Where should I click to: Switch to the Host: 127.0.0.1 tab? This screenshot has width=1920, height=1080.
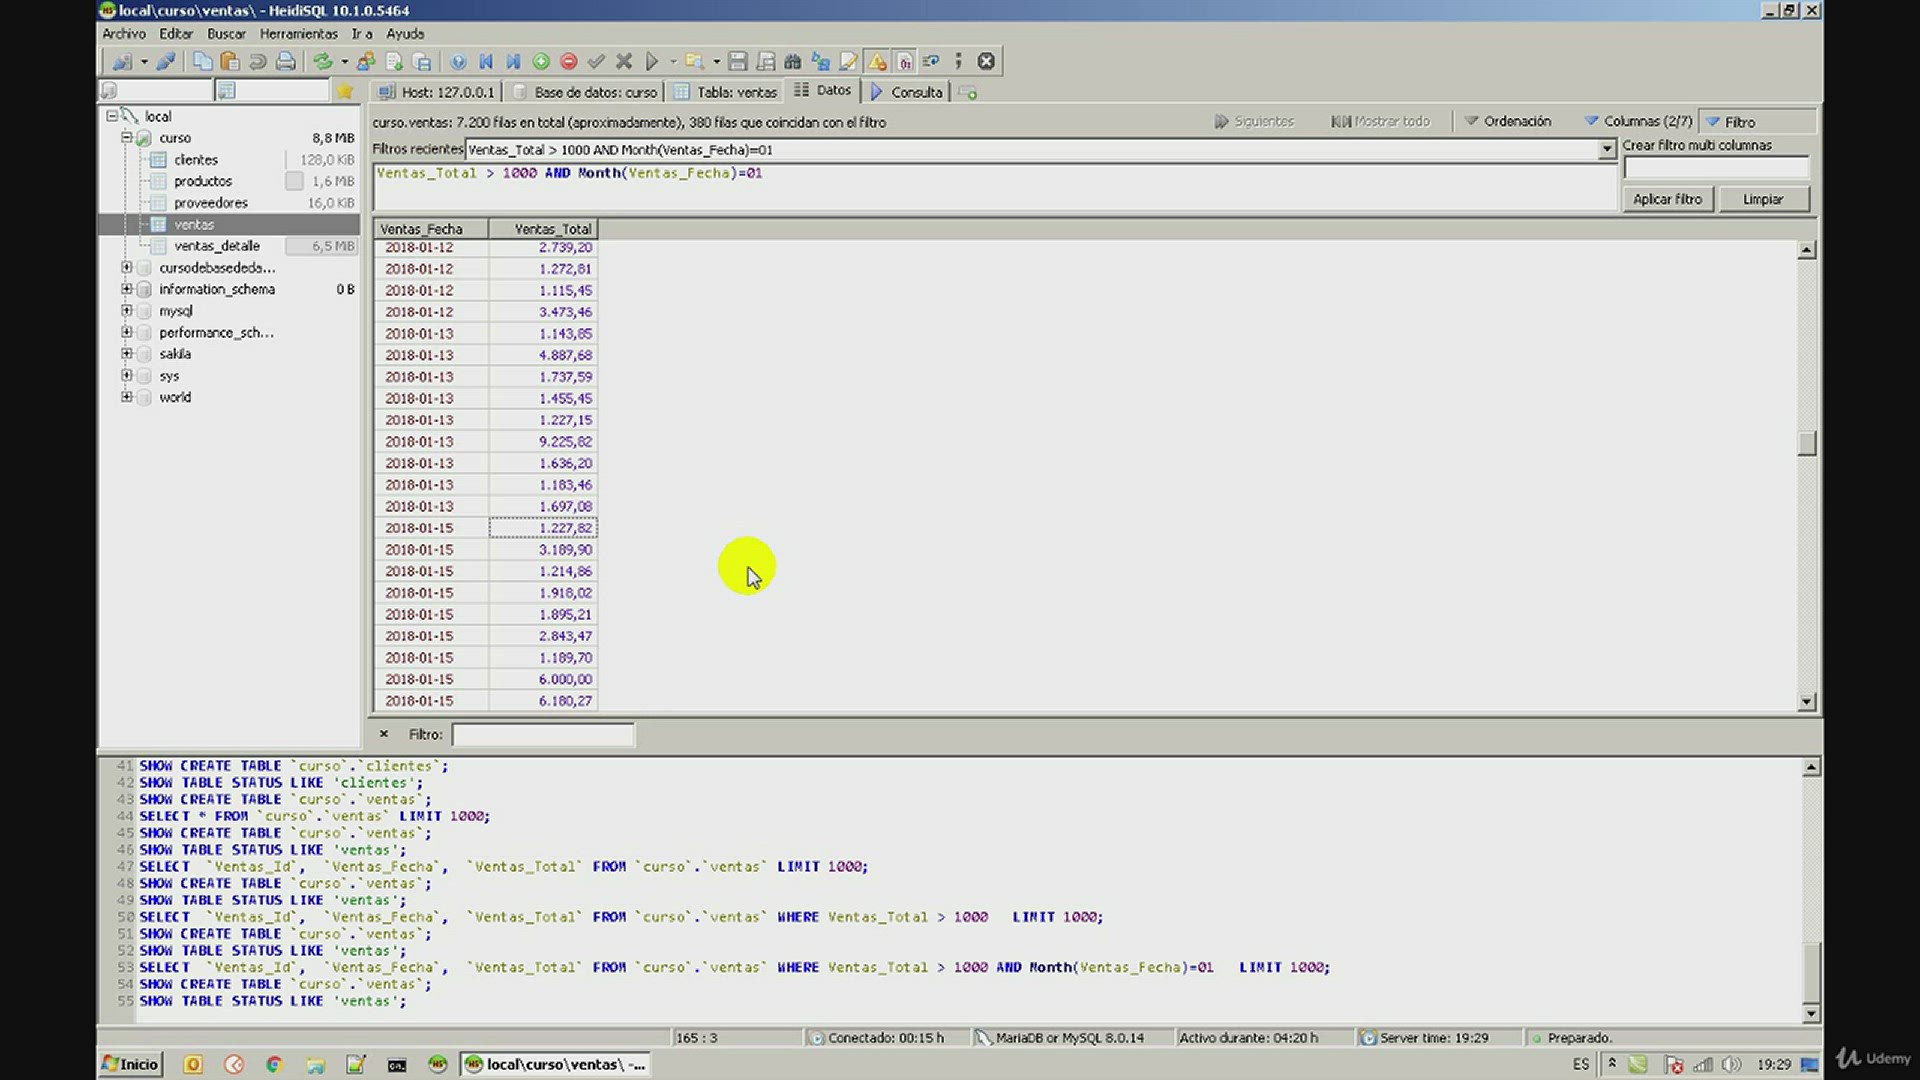point(436,92)
